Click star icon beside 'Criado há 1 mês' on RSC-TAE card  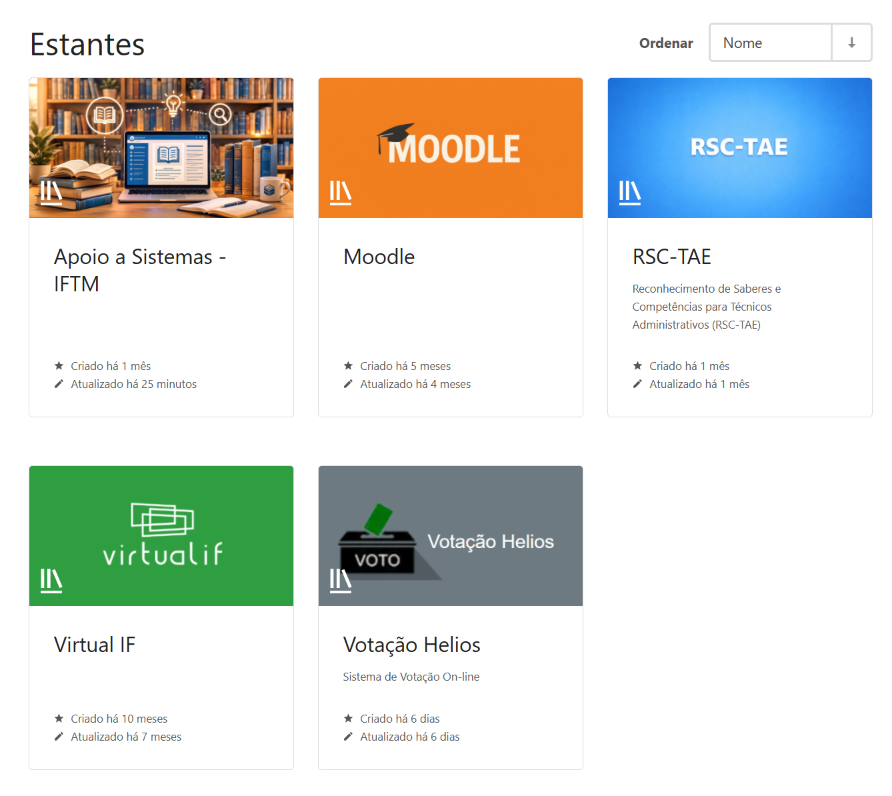coord(637,366)
